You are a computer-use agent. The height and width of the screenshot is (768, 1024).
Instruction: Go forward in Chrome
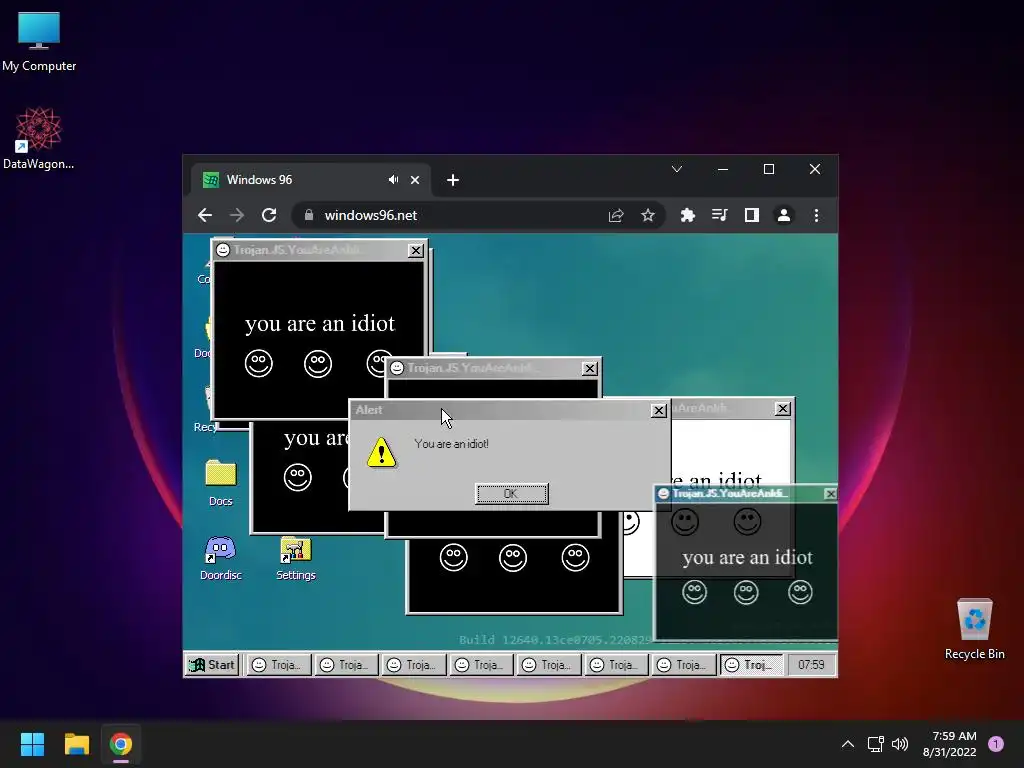click(x=237, y=215)
